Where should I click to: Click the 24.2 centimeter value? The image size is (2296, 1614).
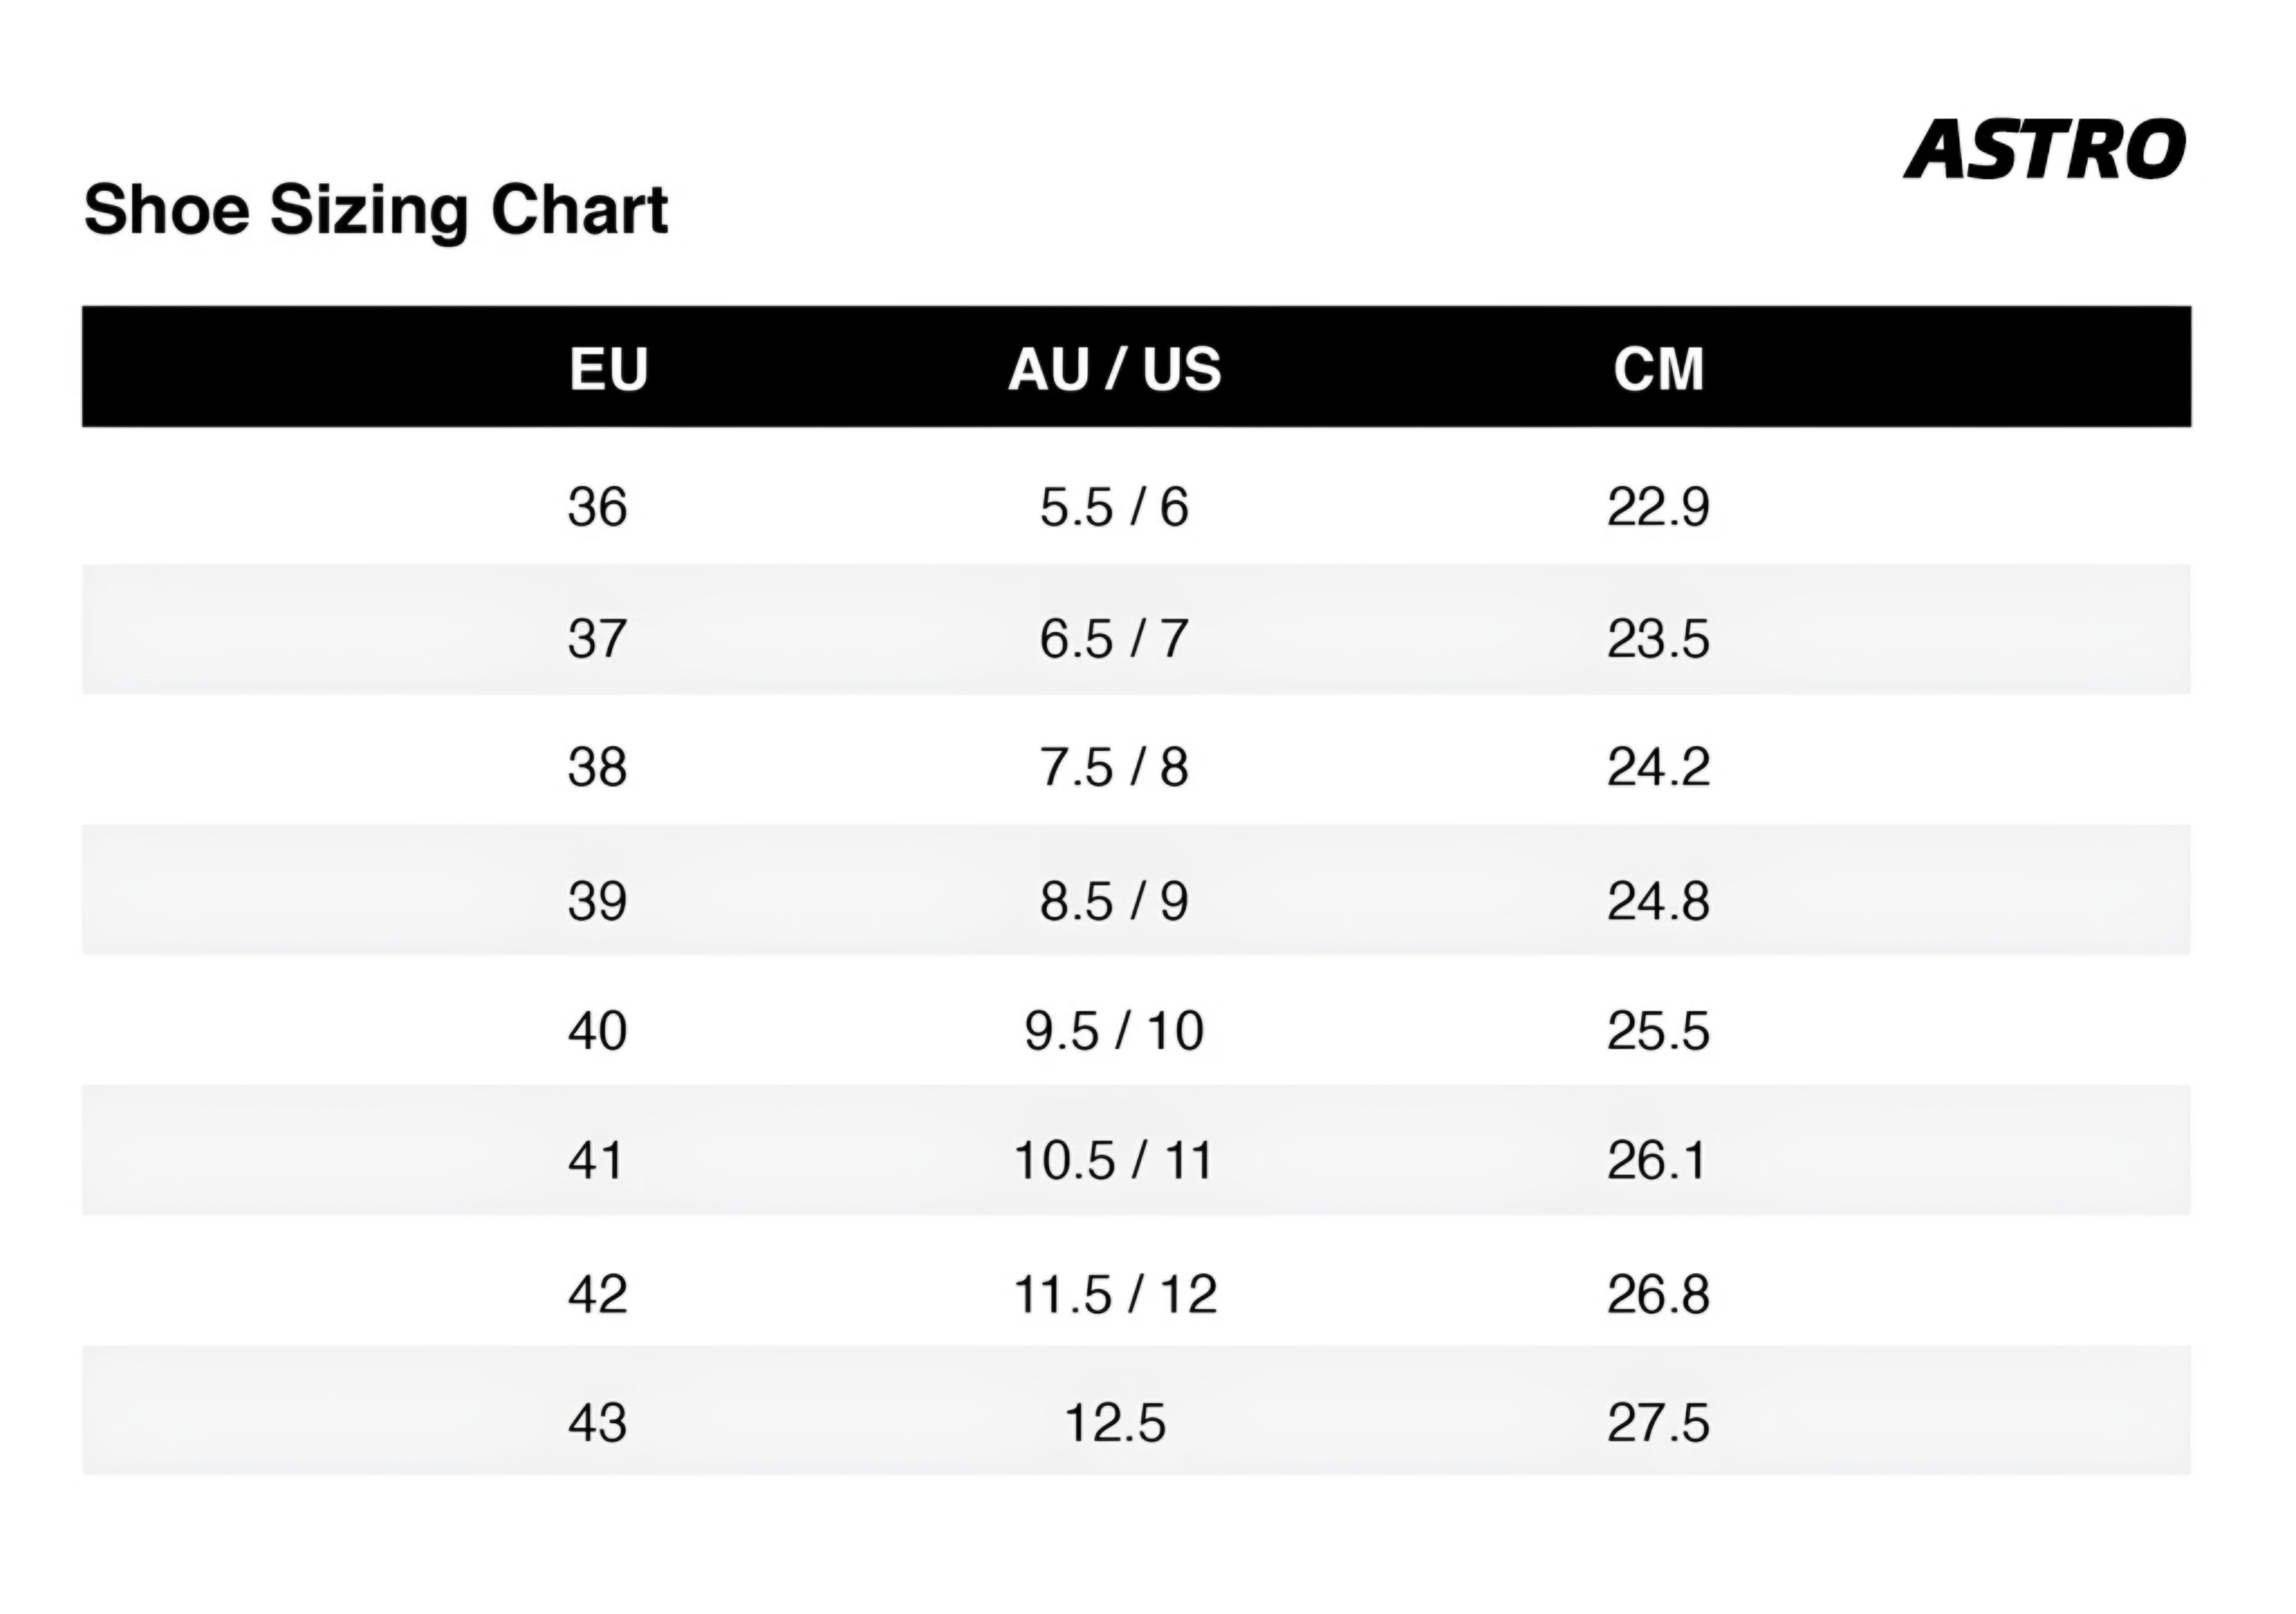point(1658,768)
